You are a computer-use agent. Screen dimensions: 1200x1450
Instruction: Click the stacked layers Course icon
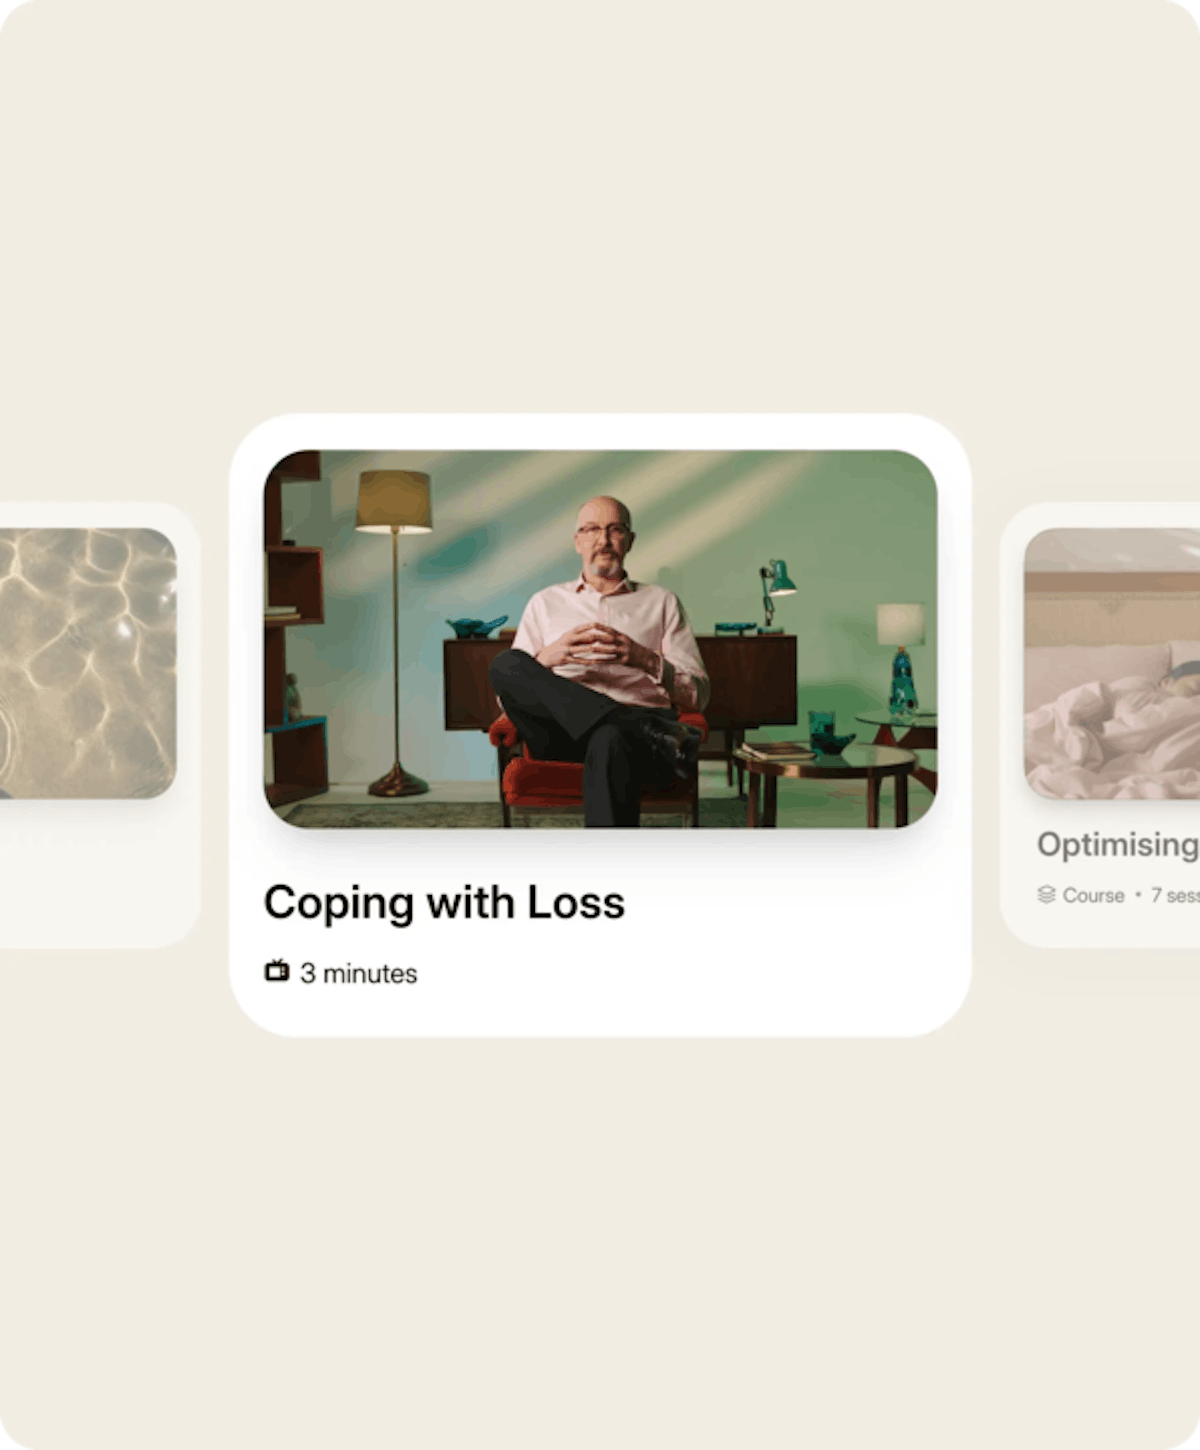point(1046,895)
